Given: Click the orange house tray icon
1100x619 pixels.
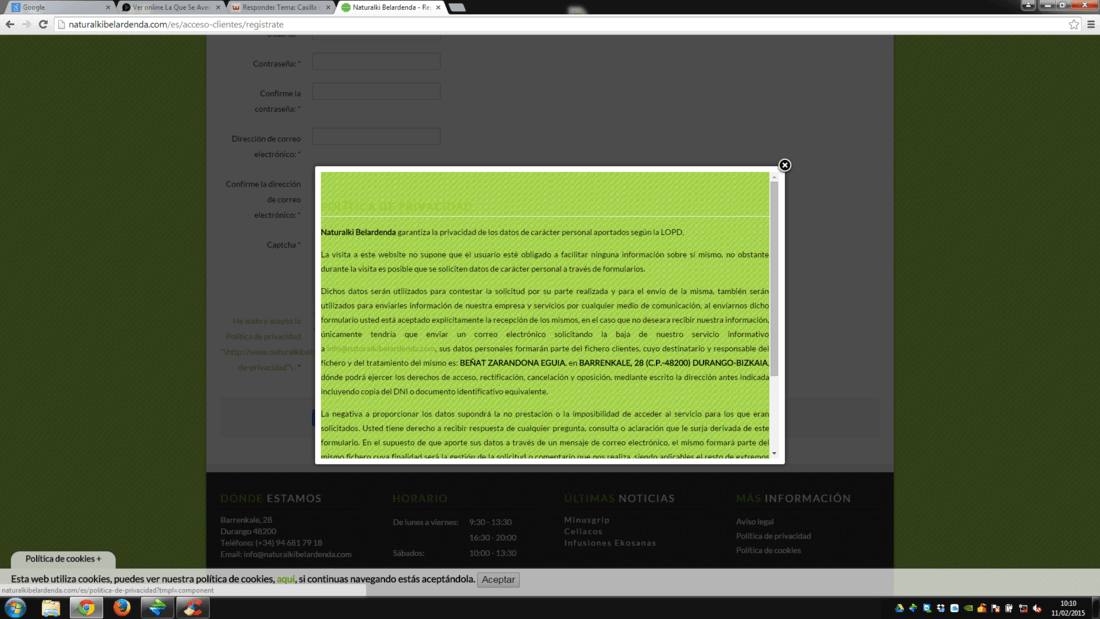Looking at the screenshot, I should [981, 608].
